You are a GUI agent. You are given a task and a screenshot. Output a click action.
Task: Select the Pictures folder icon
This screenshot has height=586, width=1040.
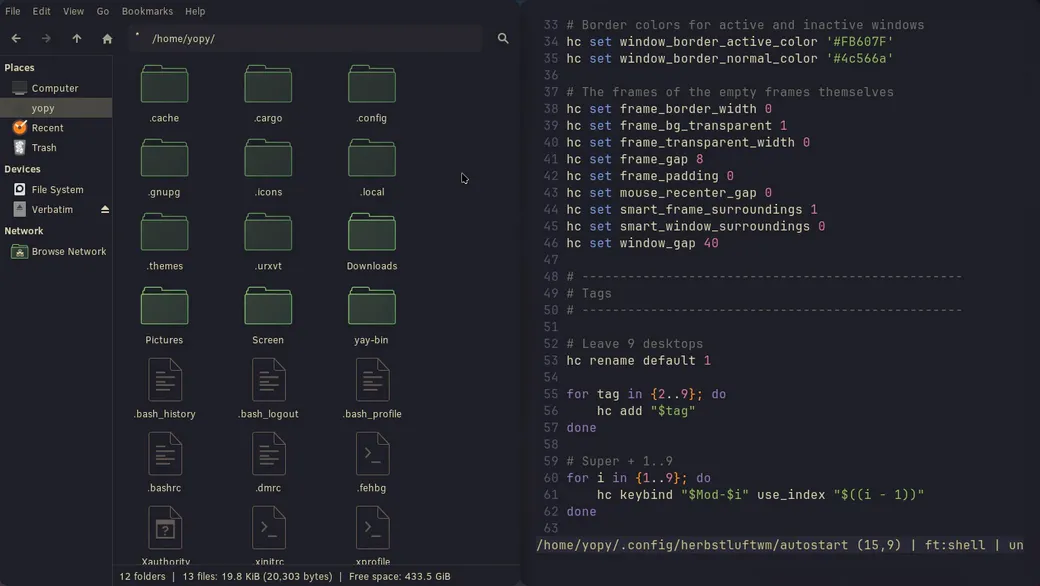(x=164, y=306)
